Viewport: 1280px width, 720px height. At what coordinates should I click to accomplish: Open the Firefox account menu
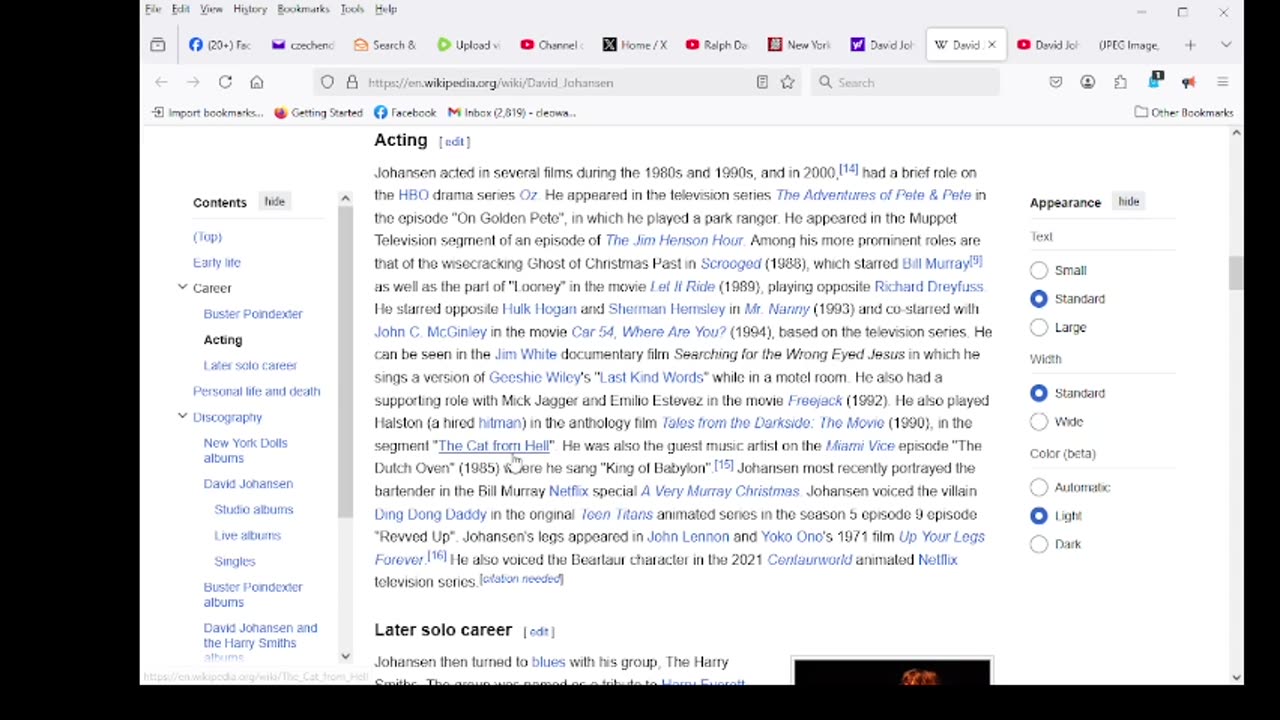pyautogui.click(x=1088, y=82)
